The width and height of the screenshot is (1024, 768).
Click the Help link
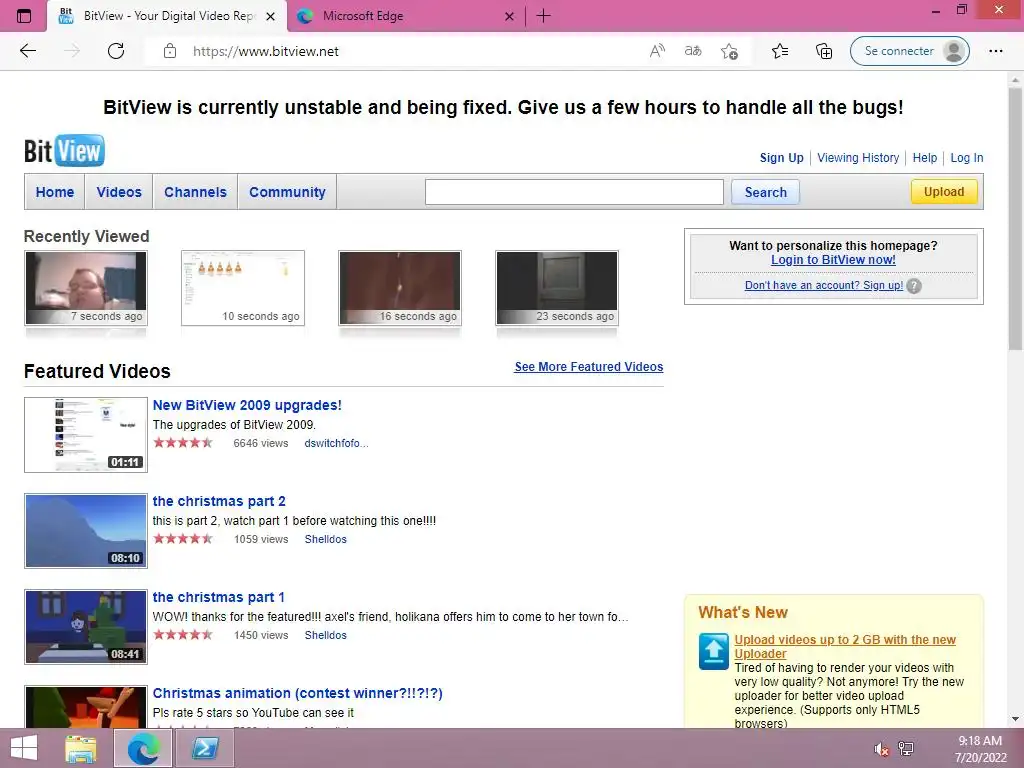point(925,157)
